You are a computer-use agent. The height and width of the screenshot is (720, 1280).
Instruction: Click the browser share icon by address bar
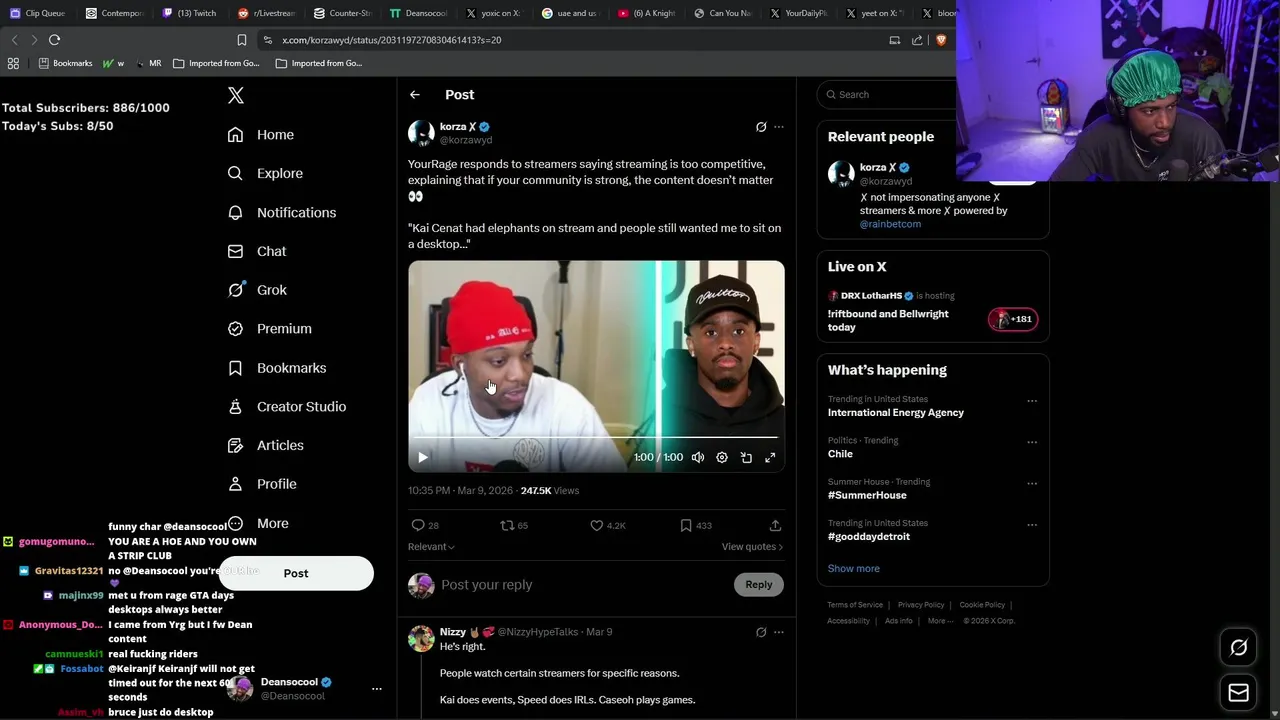point(917,40)
